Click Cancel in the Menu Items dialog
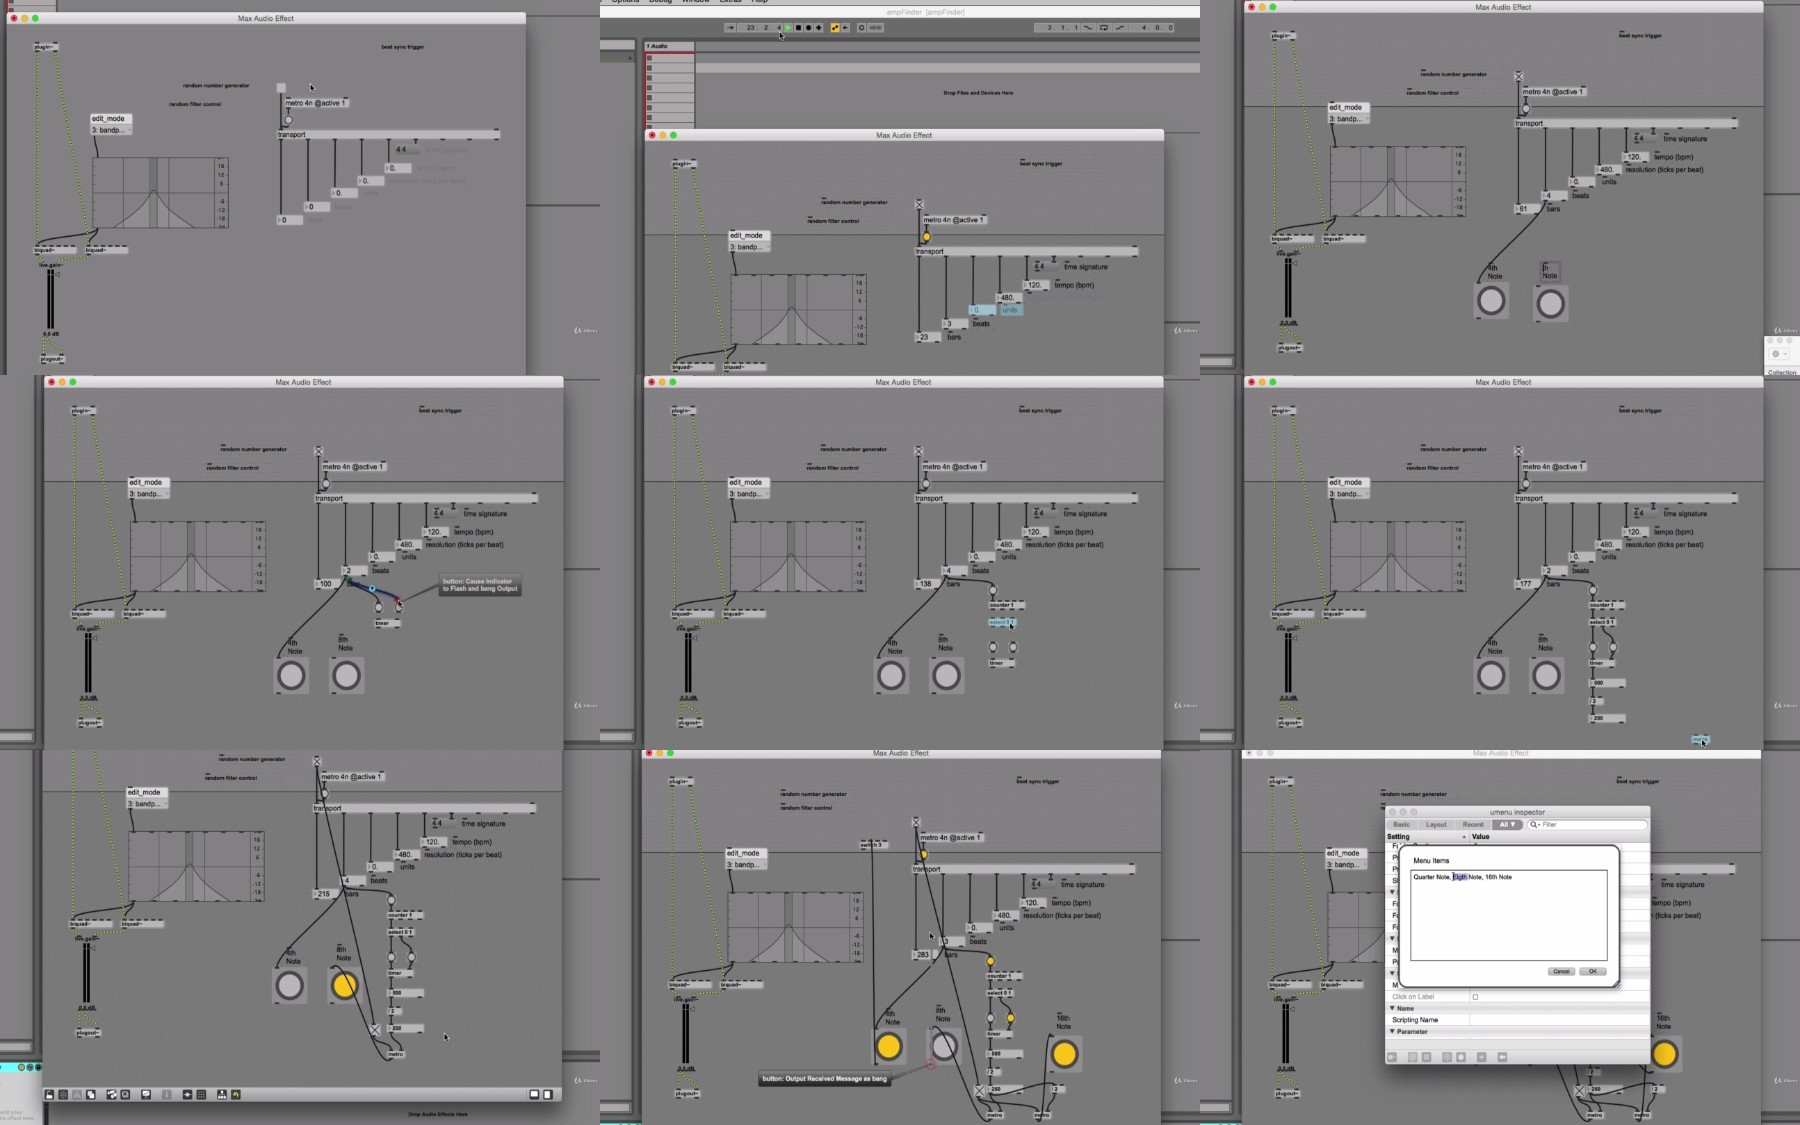The image size is (1800, 1125). coord(1561,971)
